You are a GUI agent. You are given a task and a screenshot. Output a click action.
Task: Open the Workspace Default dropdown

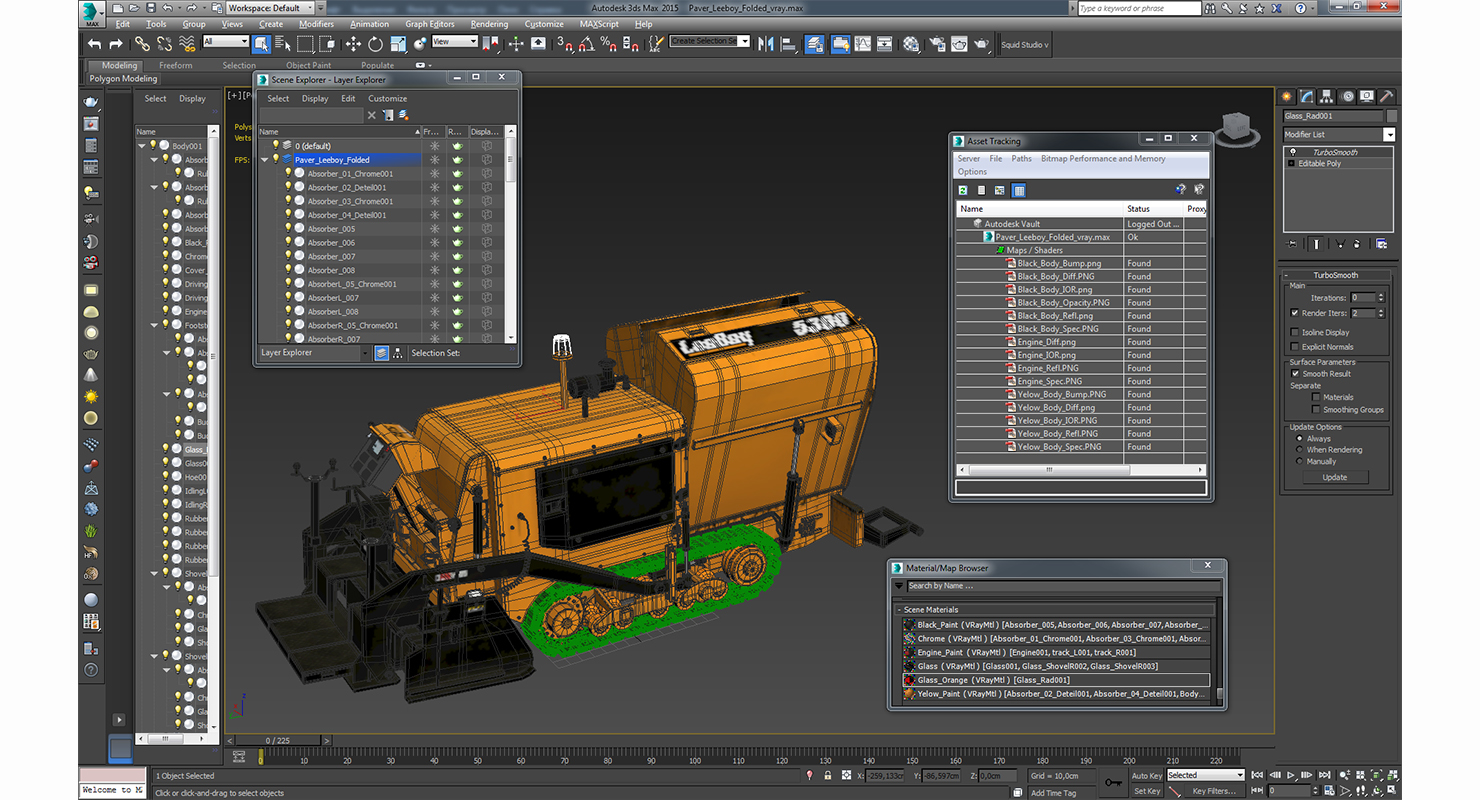coord(270,8)
